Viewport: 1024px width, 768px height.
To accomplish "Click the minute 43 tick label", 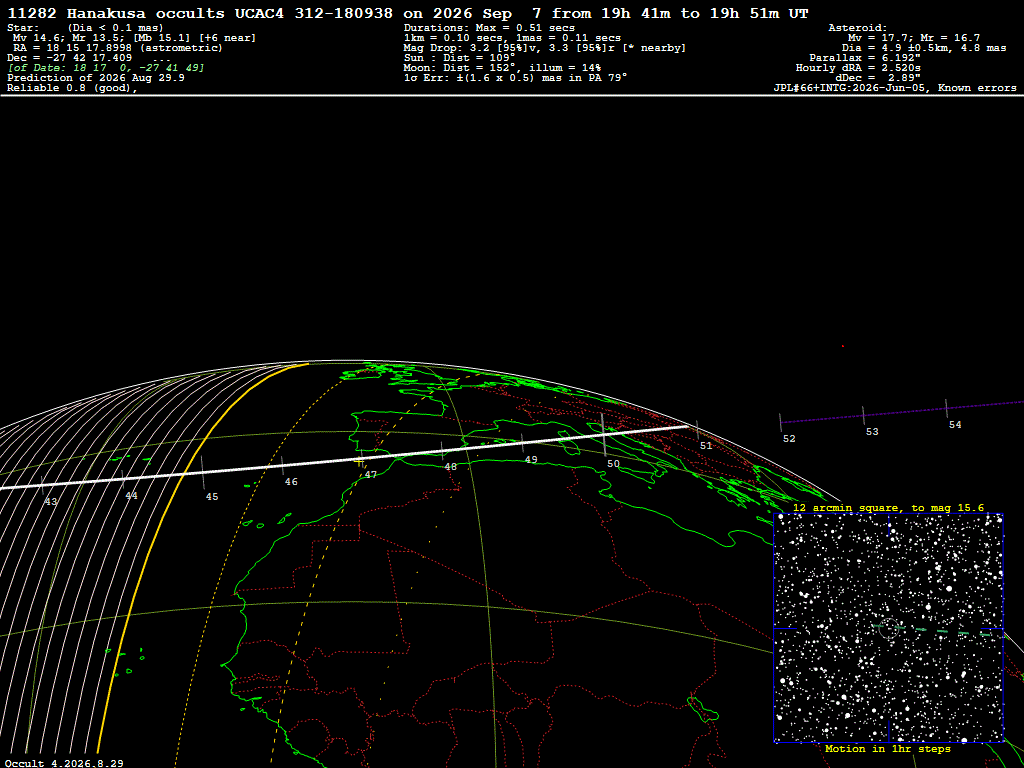I will point(51,502).
